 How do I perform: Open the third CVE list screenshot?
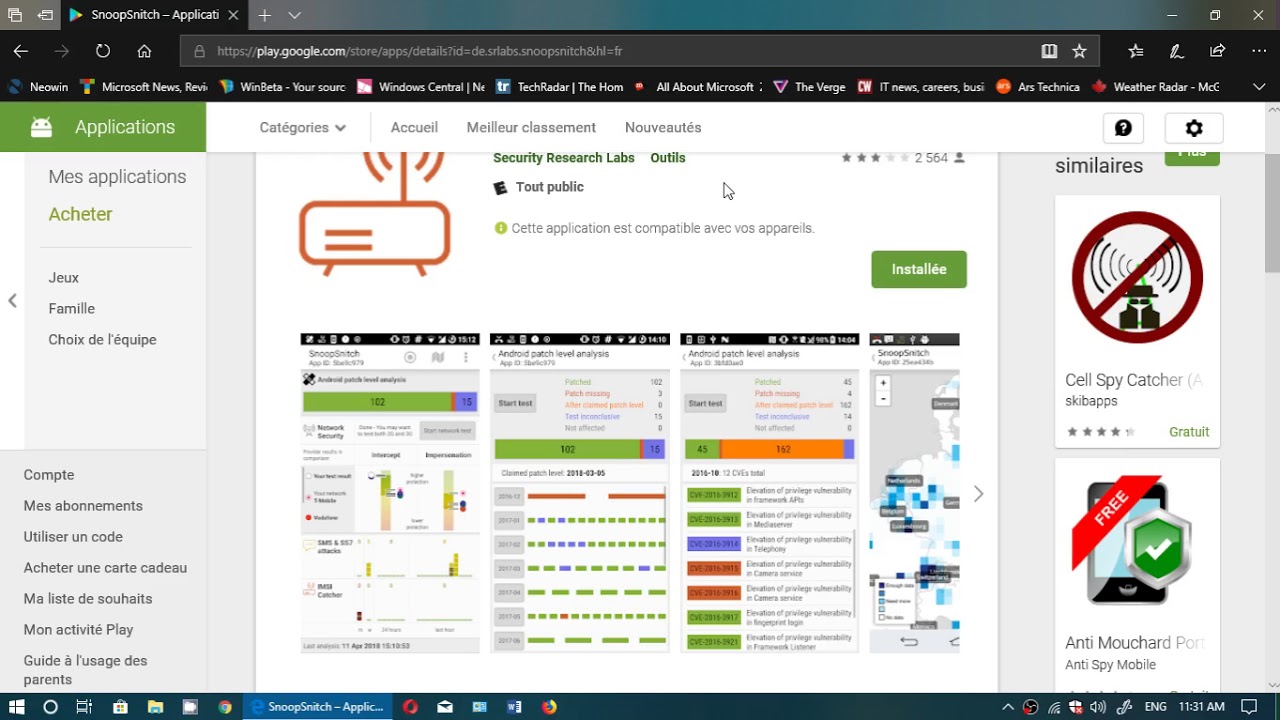click(x=770, y=493)
